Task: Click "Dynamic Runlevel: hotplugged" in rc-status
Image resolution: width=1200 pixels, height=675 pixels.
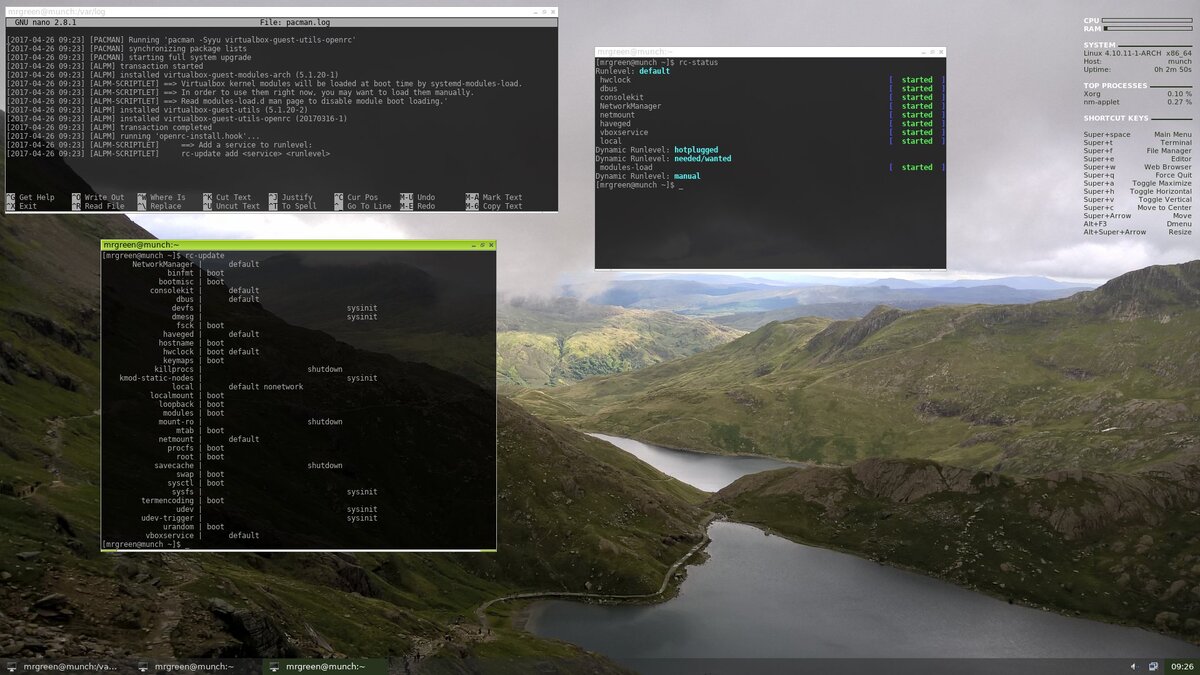Action: 657,150
